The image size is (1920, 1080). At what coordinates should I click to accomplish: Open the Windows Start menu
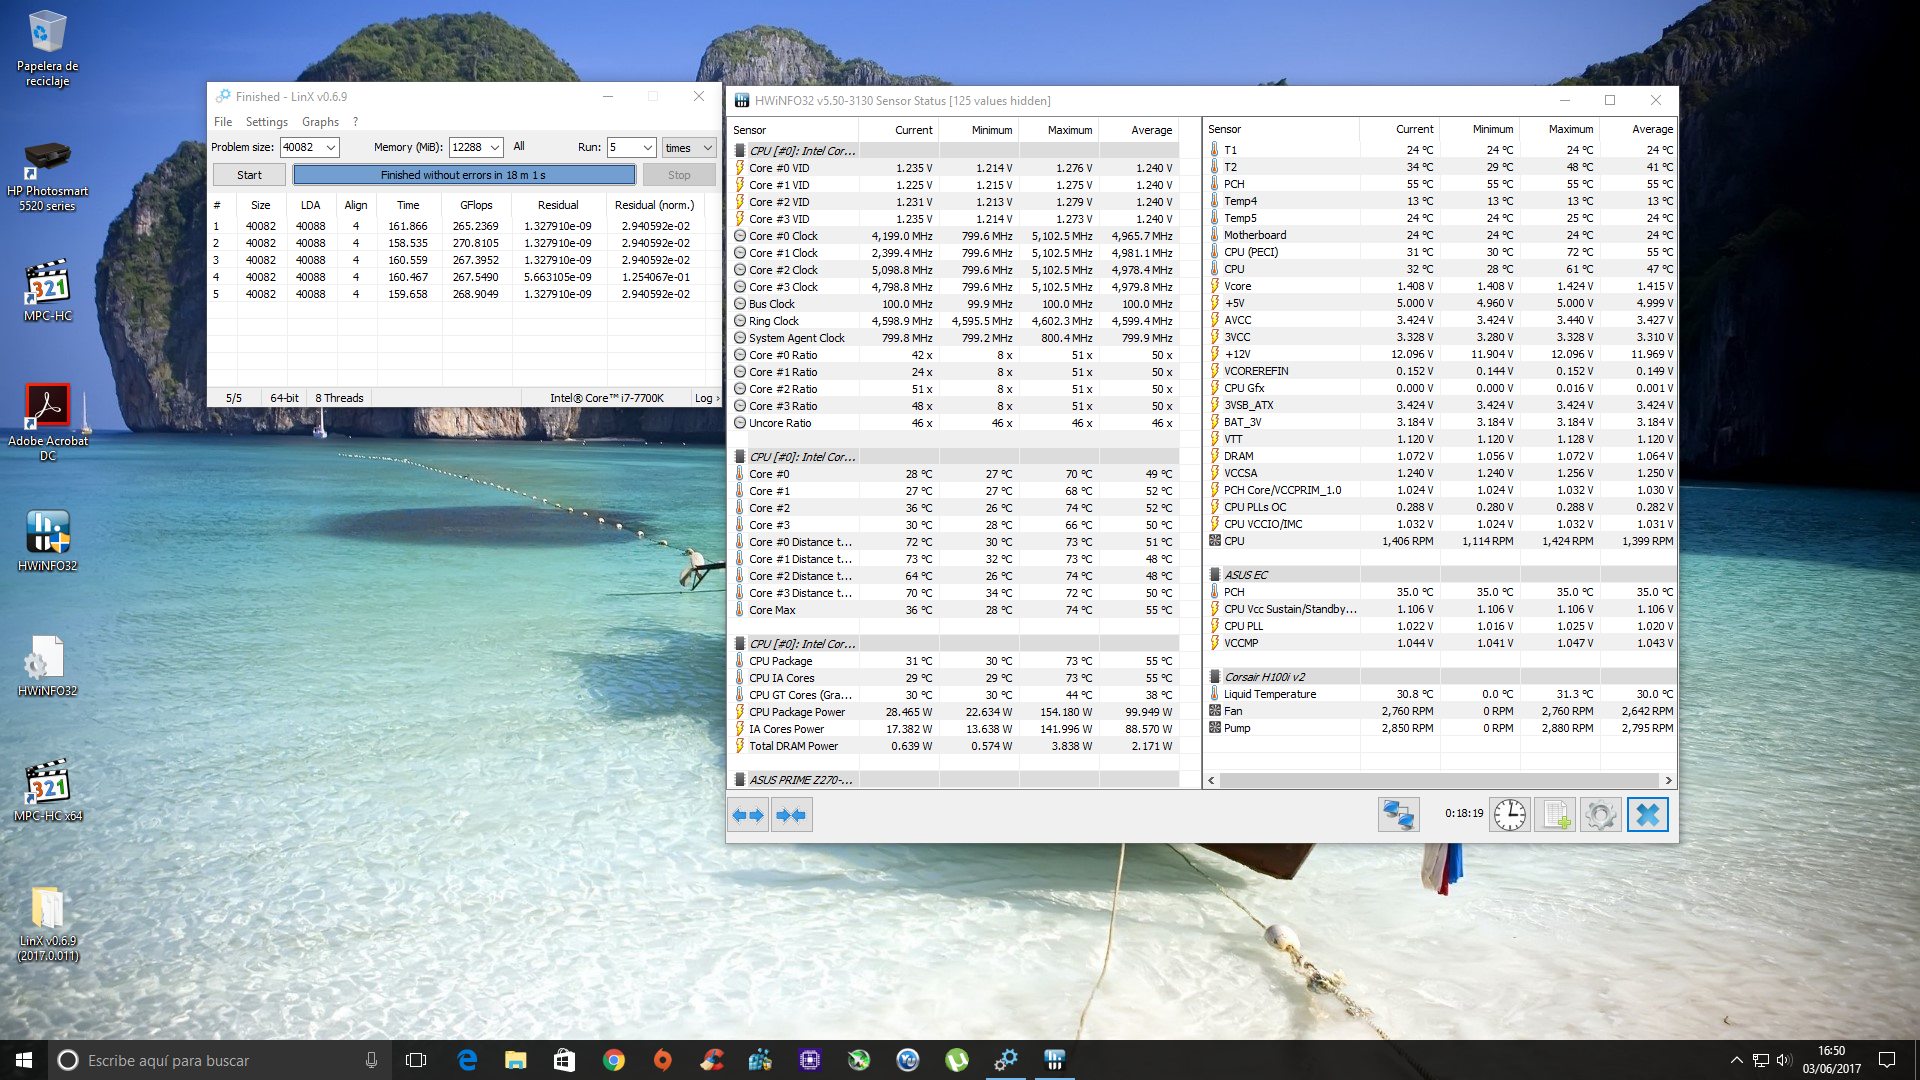pos(24,1060)
